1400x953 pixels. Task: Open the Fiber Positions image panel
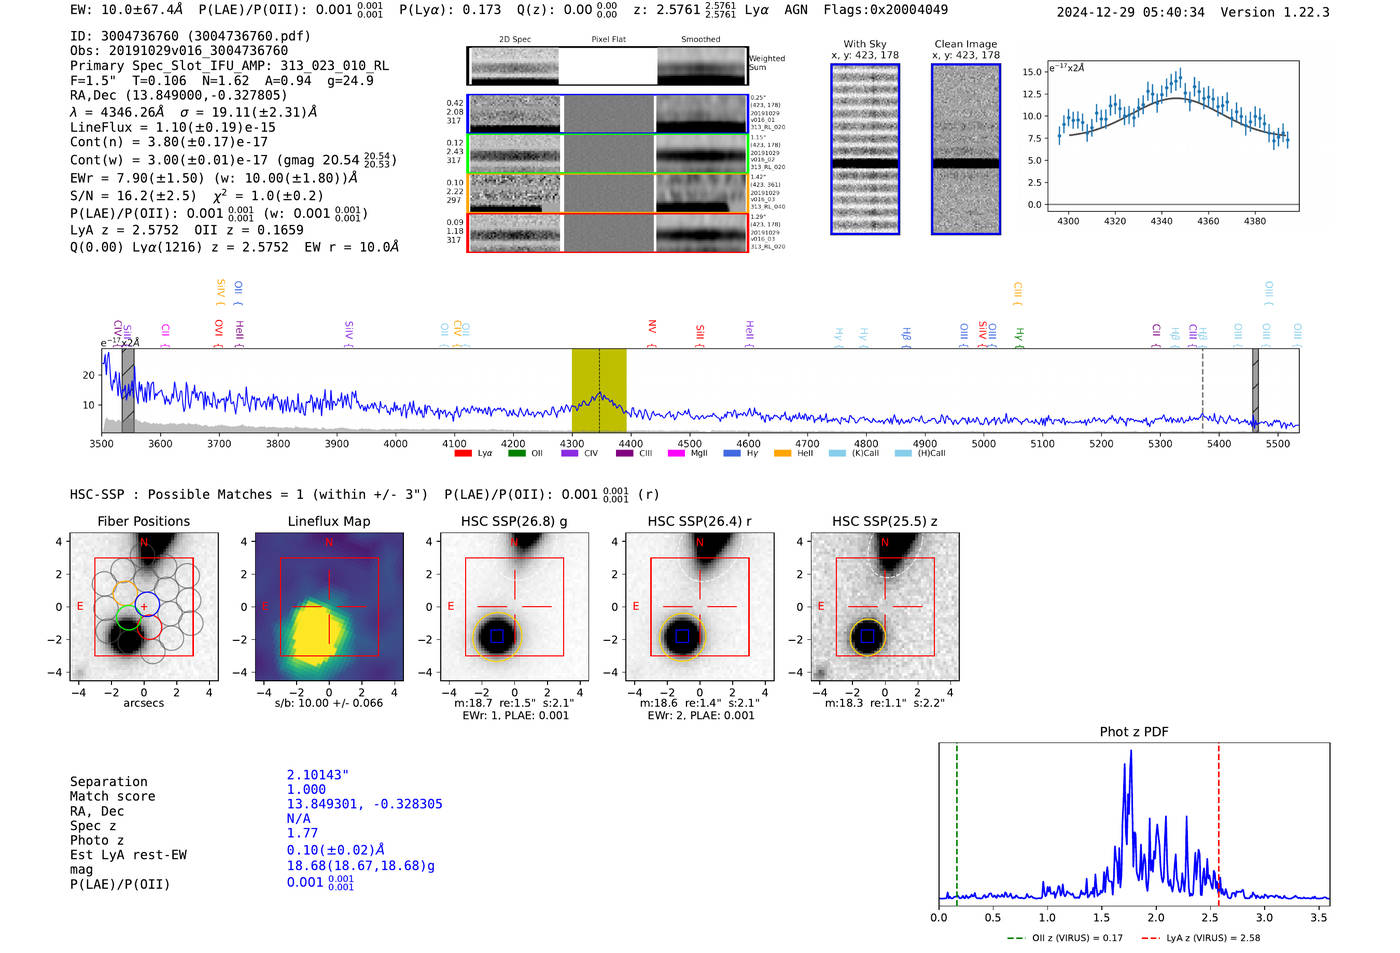click(x=144, y=606)
